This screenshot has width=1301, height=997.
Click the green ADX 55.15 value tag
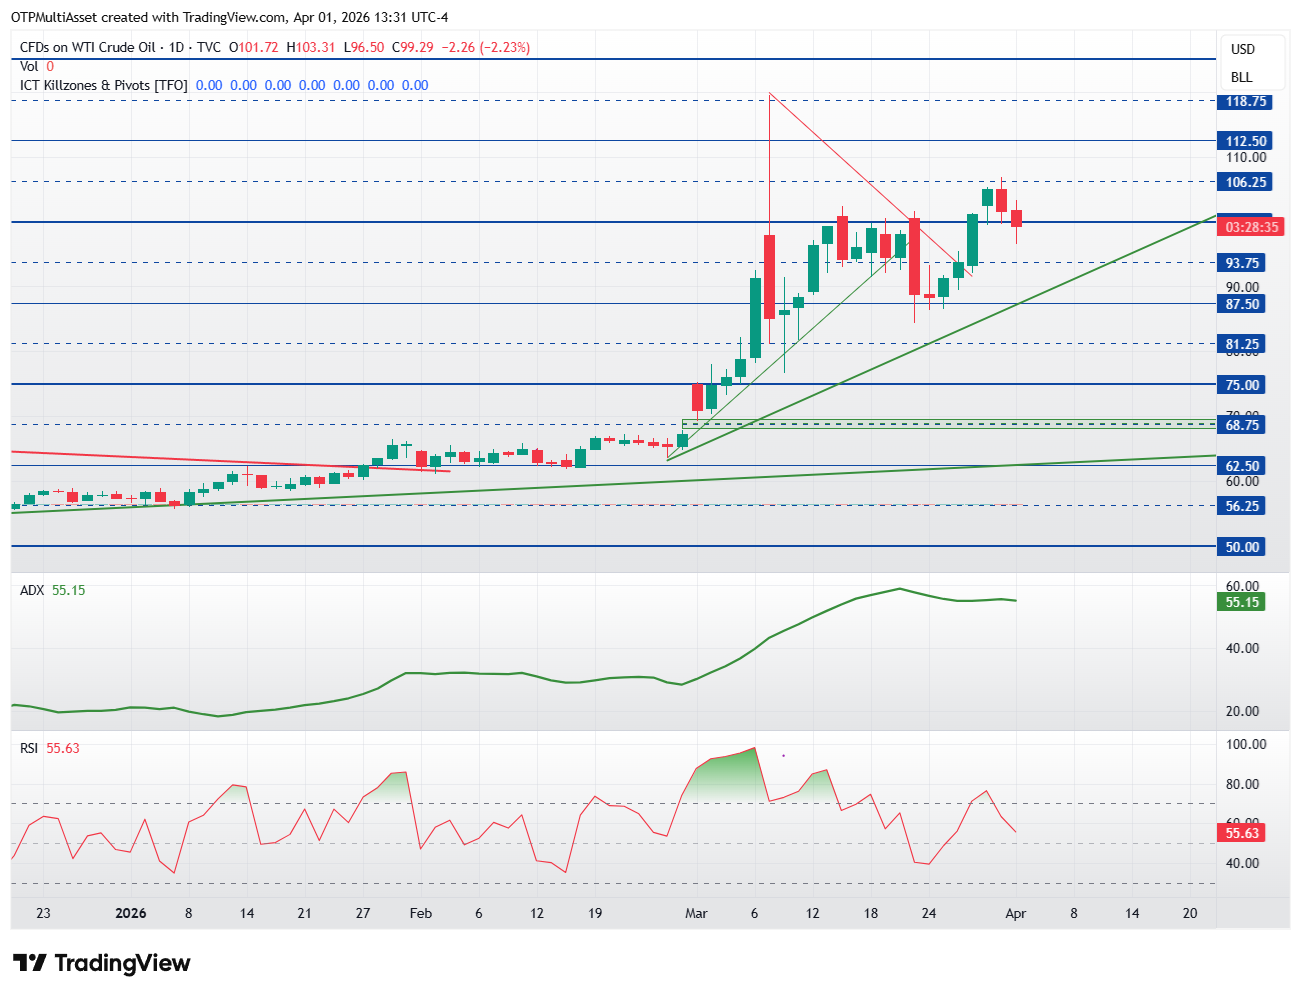tap(1242, 602)
